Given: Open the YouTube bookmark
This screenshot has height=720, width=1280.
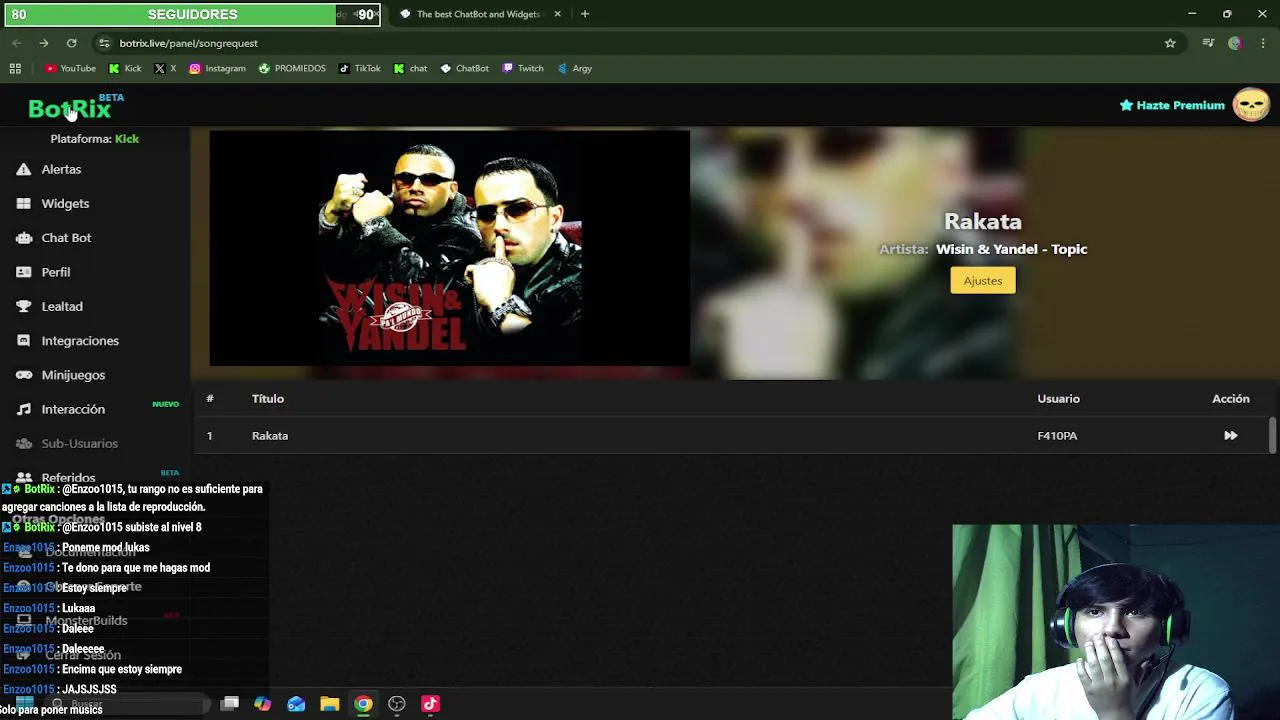Looking at the screenshot, I should (x=70, y=68).
